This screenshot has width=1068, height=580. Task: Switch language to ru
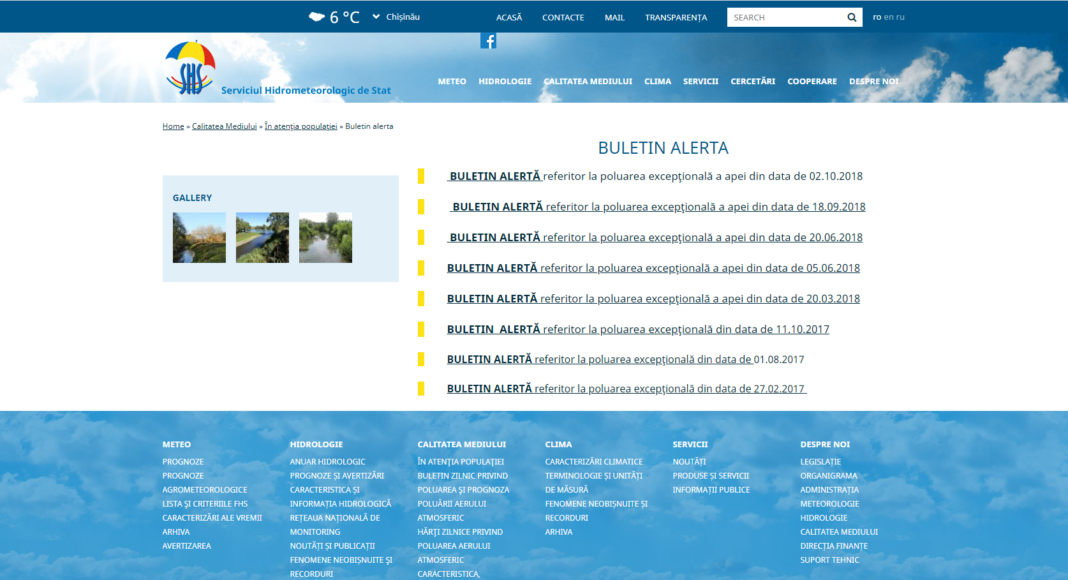click(x=900, y=17)
